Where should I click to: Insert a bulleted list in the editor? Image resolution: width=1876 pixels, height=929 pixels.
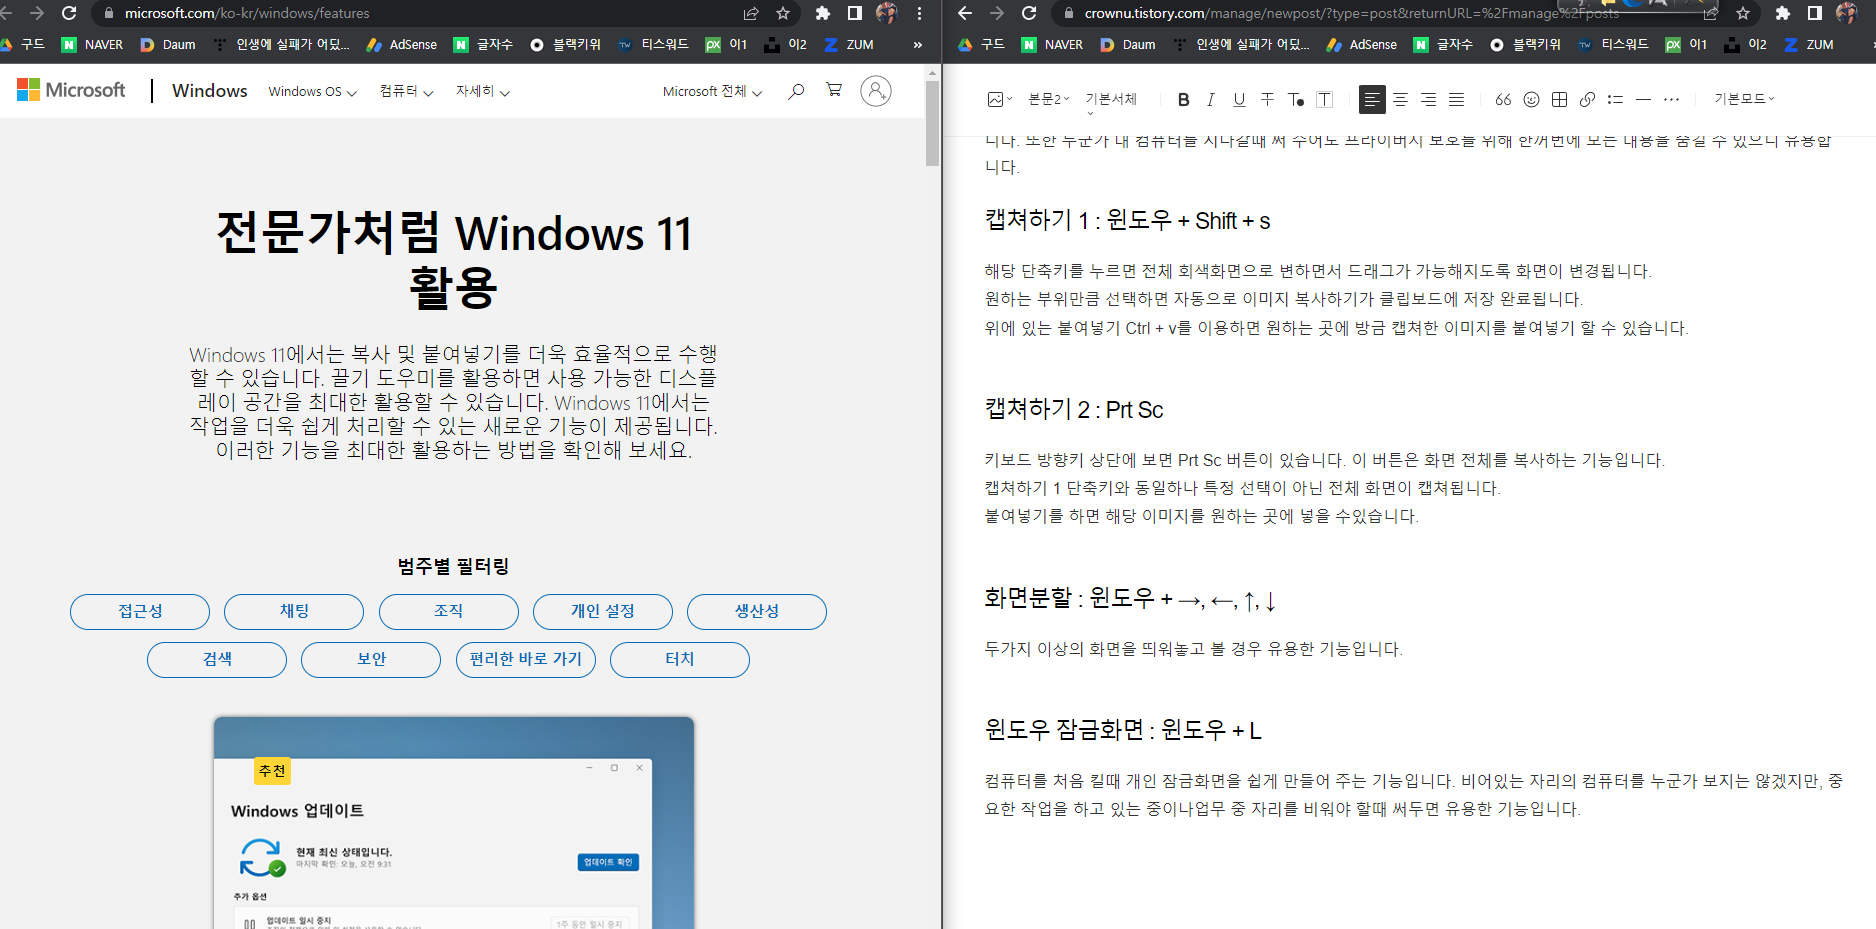1615,99
